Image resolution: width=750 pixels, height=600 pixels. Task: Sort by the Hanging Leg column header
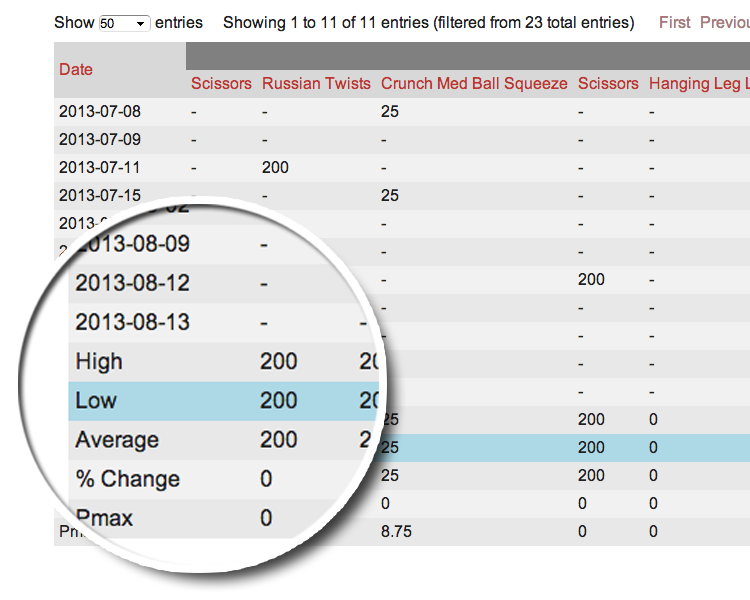[698, 84]
